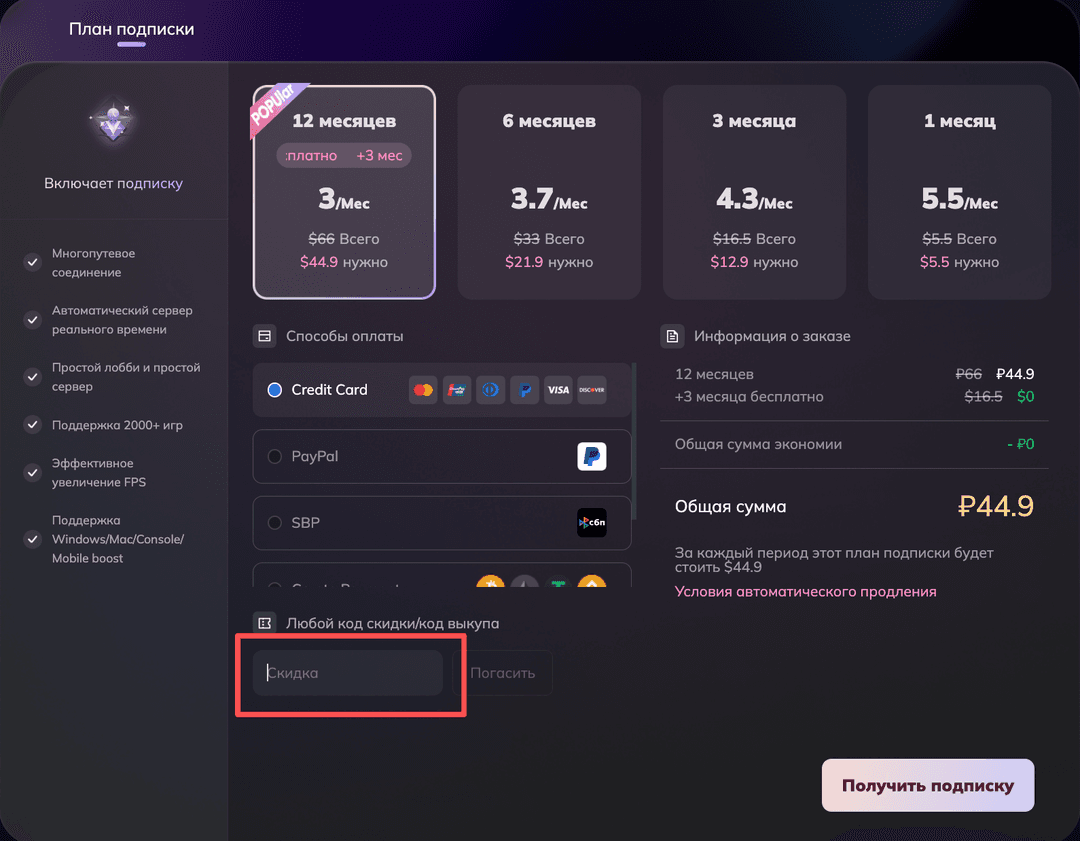The width and height of the screenshot is (1080, 841).
Task: Select the 6 месяцев plan card
Action: (549, 192)
